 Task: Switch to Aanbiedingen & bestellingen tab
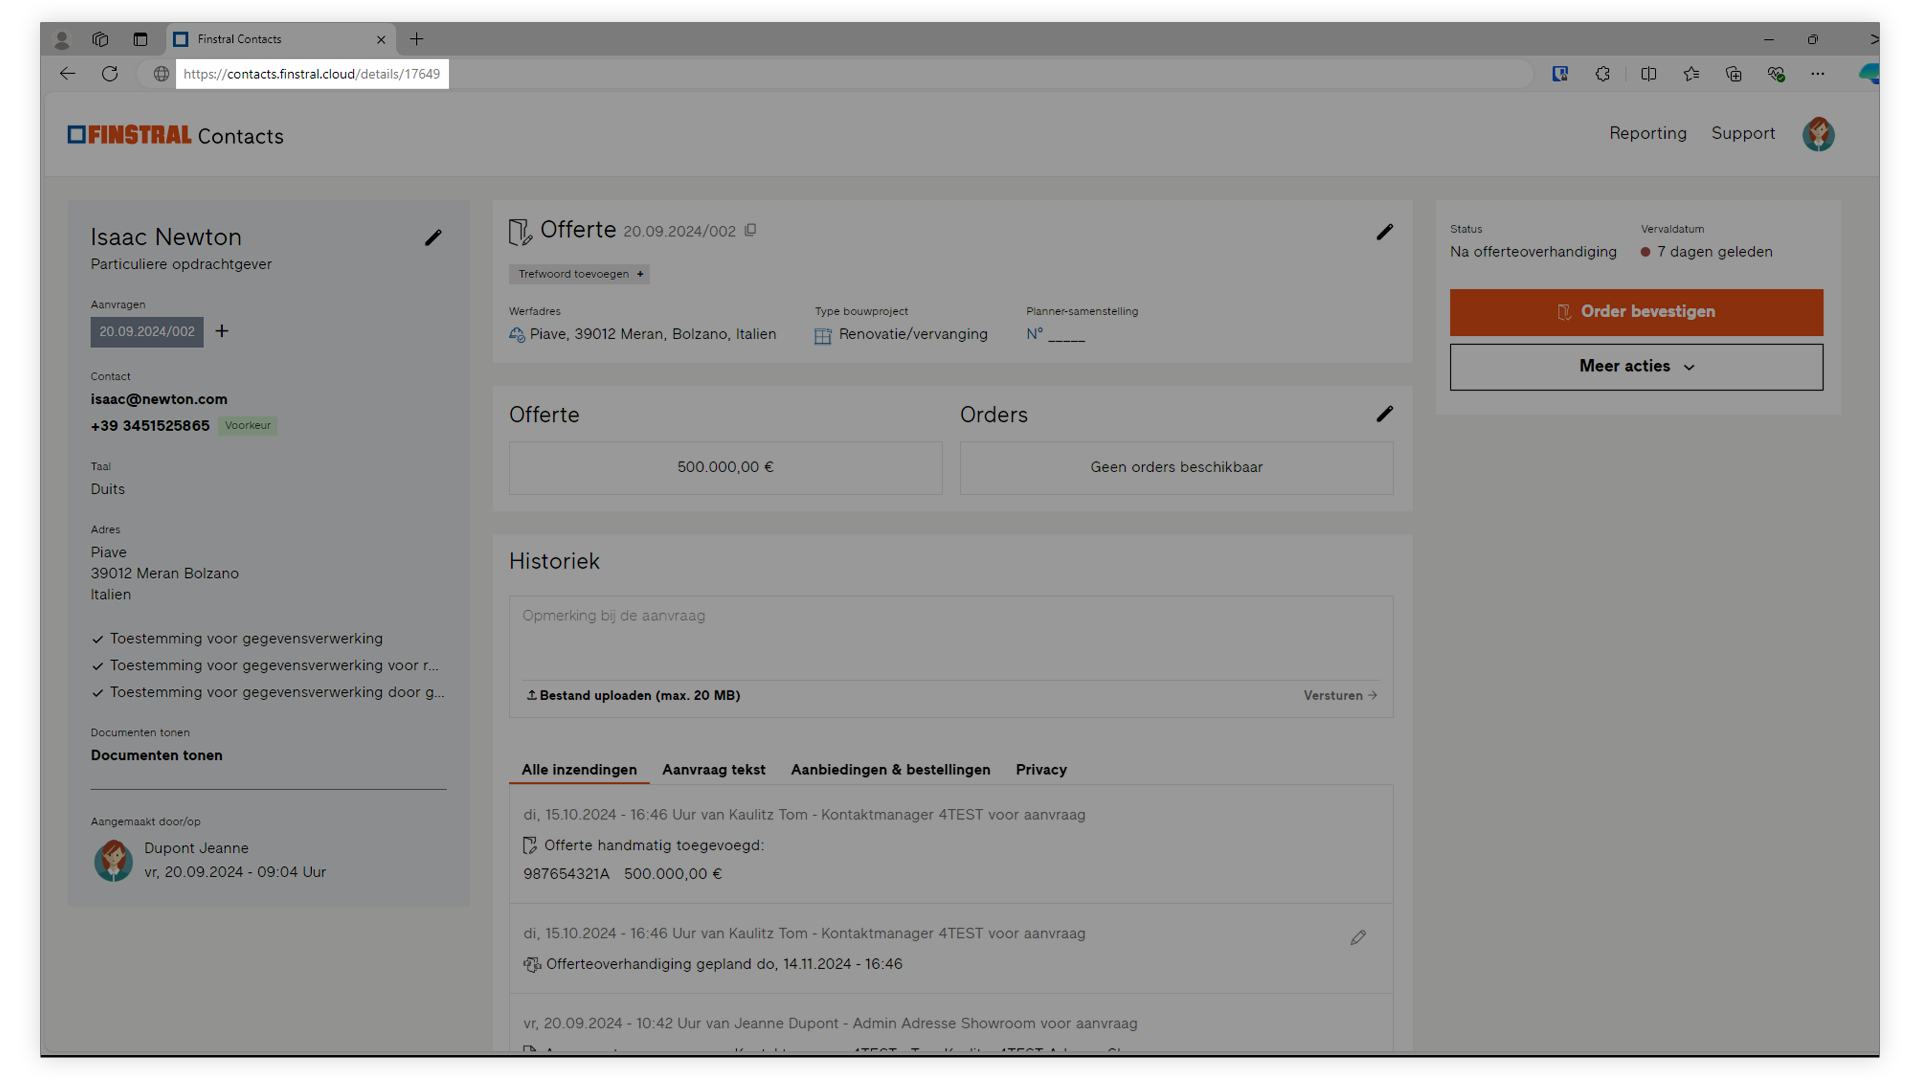890,770
